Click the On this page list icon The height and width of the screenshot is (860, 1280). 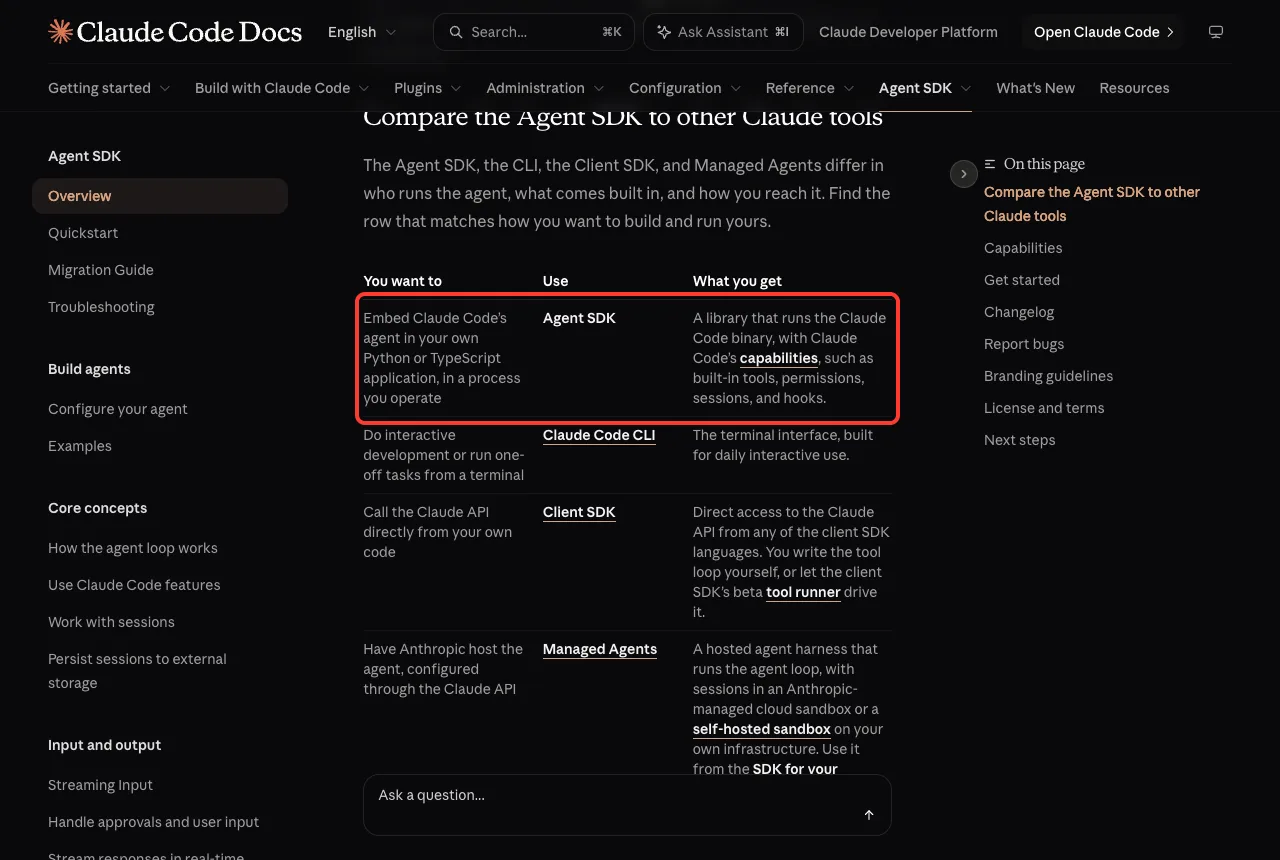coord(990,164)
